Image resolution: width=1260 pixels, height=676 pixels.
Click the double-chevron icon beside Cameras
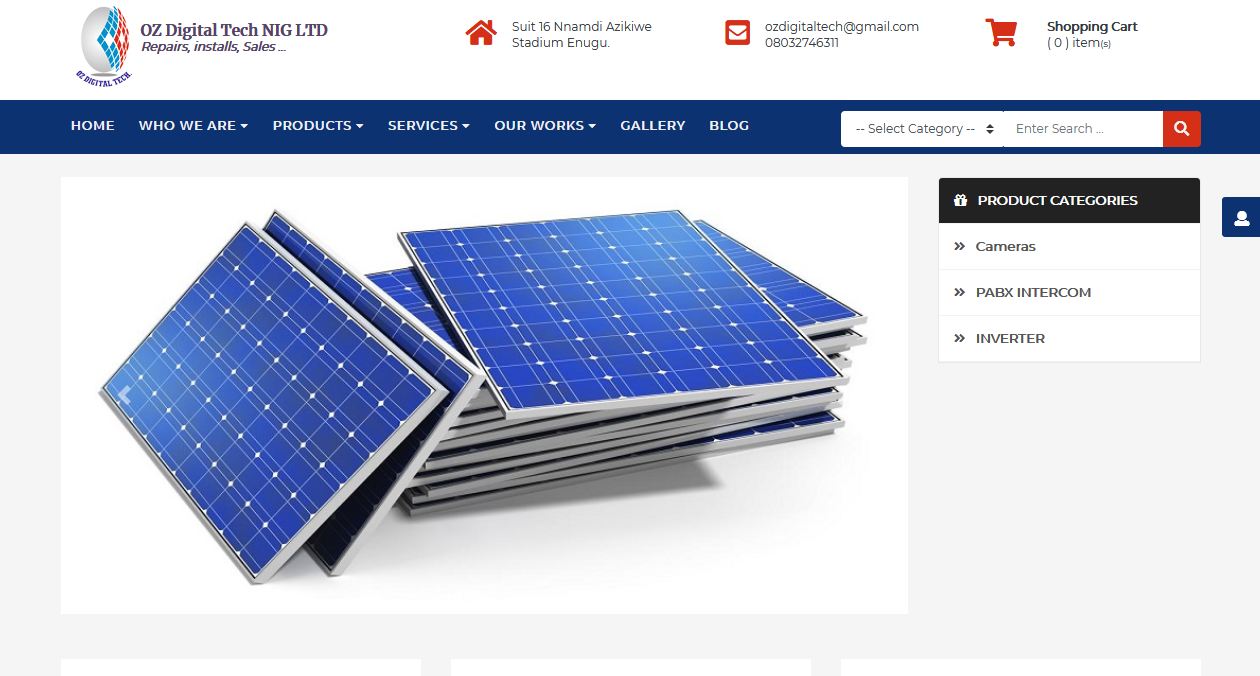click(960, 246)
